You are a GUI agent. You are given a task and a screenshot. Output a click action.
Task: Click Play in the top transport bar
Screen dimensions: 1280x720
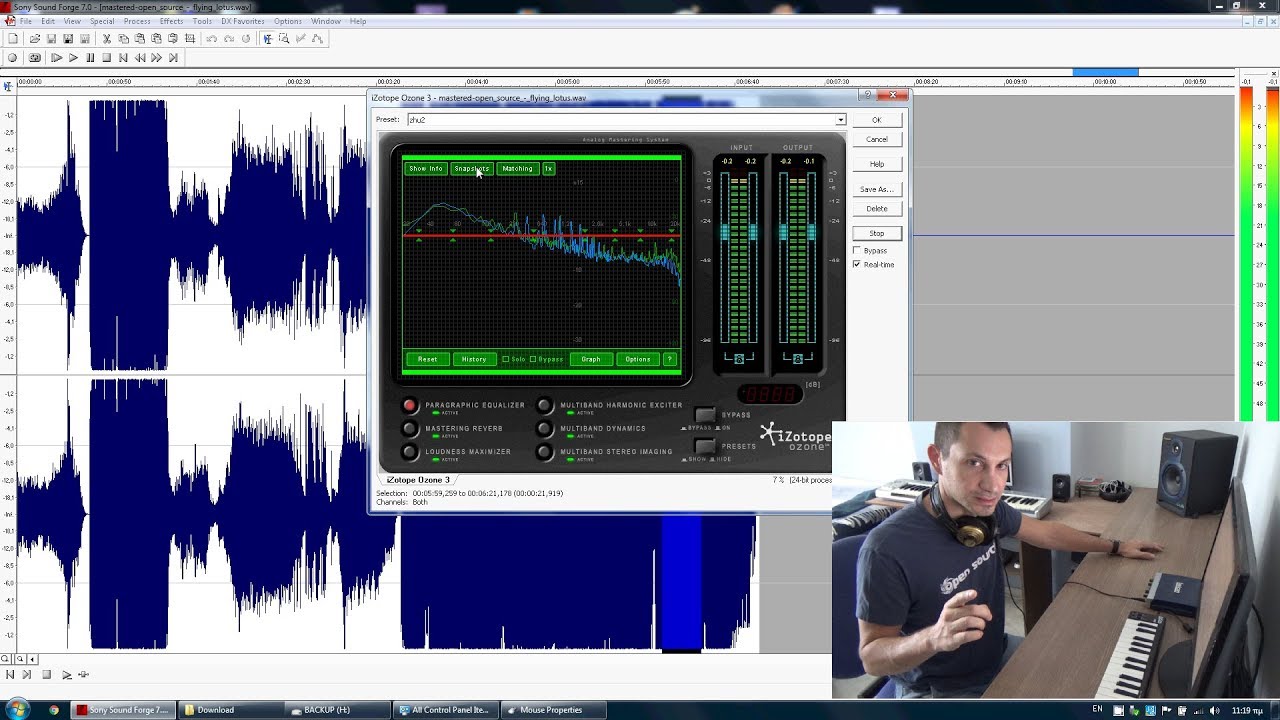point(73,58)
